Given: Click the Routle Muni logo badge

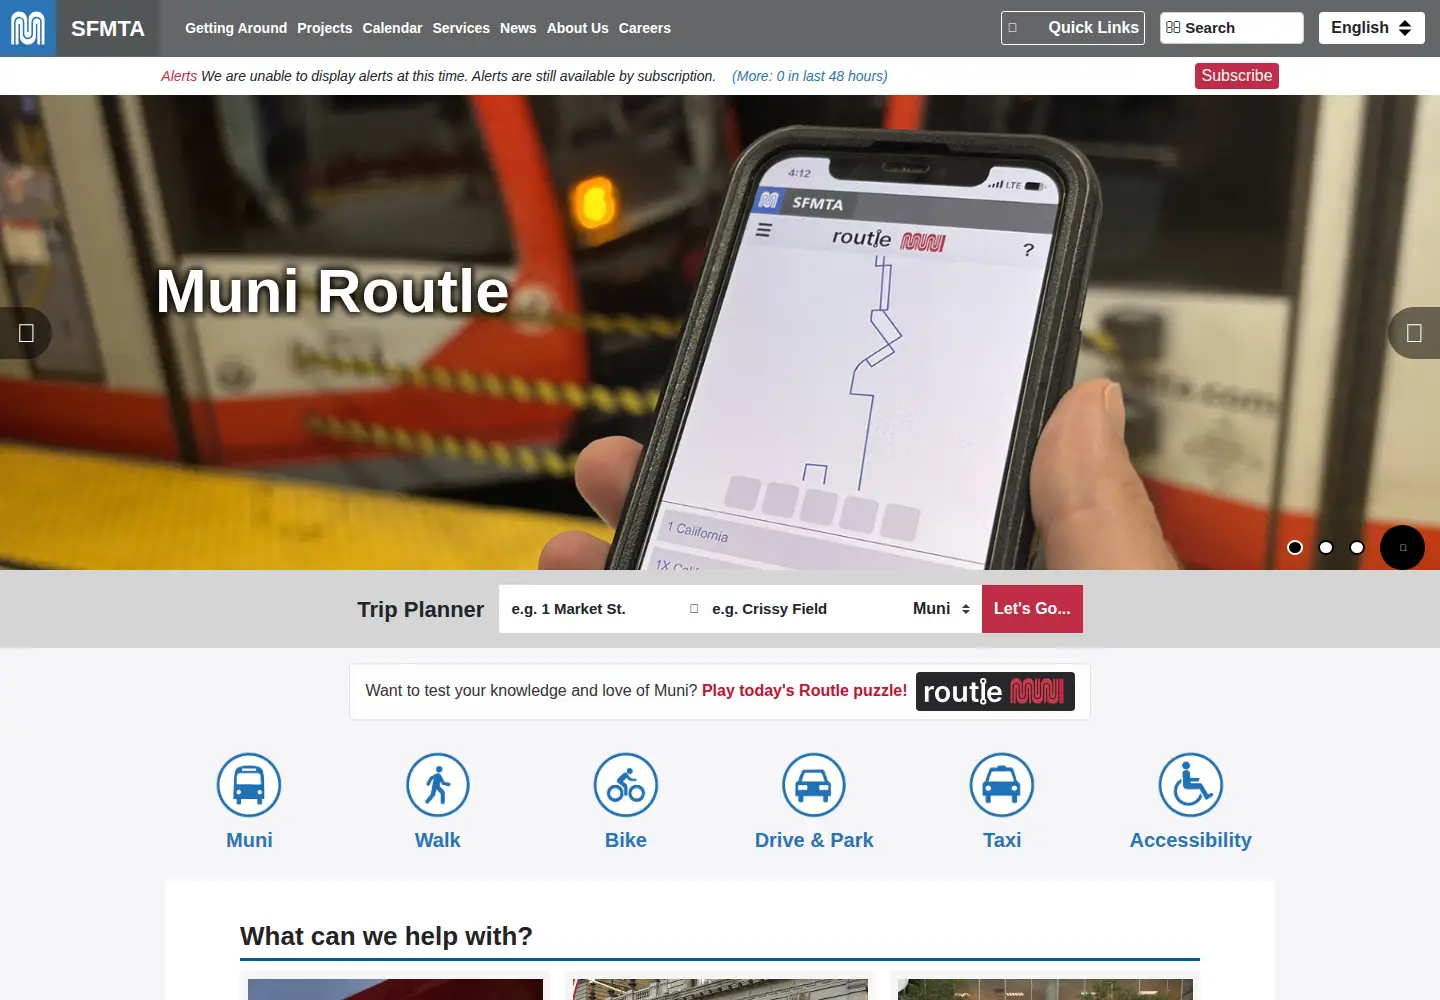Looking at the screenshot, I should pyautogui.click(x=995, y=691).
